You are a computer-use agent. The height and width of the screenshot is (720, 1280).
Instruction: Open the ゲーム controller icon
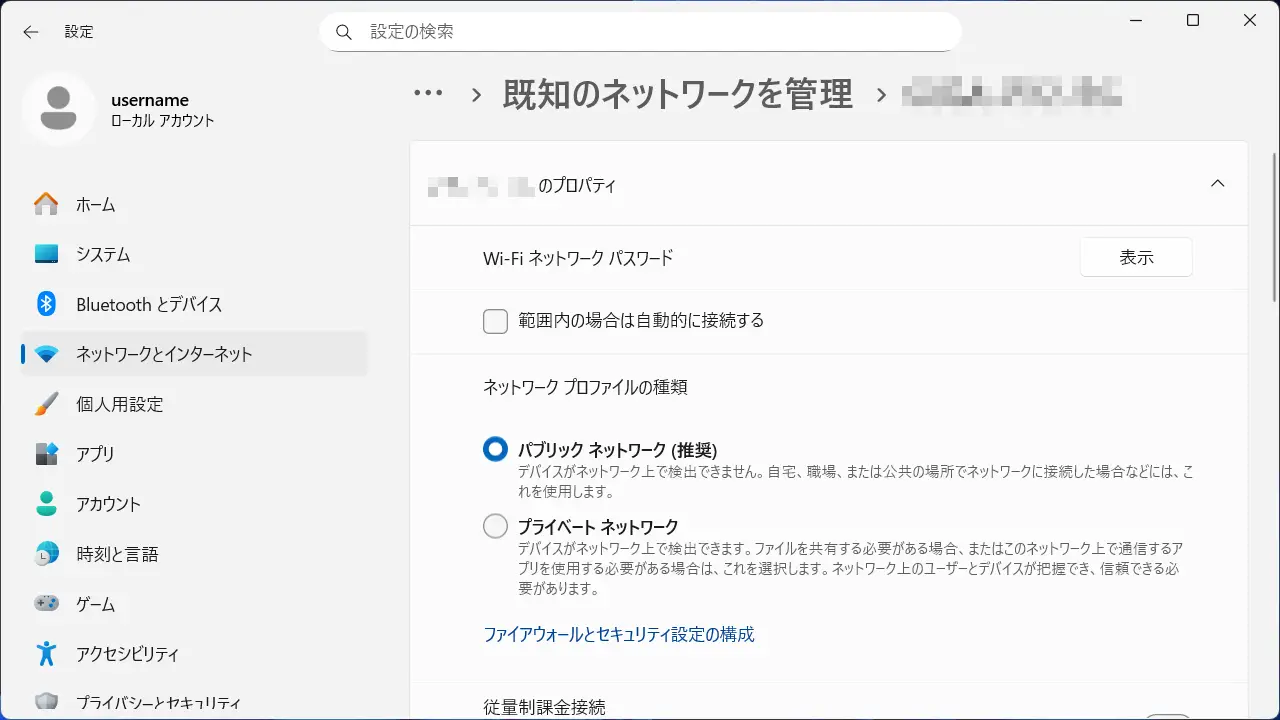pyautogui.click(x=46, y=604)
